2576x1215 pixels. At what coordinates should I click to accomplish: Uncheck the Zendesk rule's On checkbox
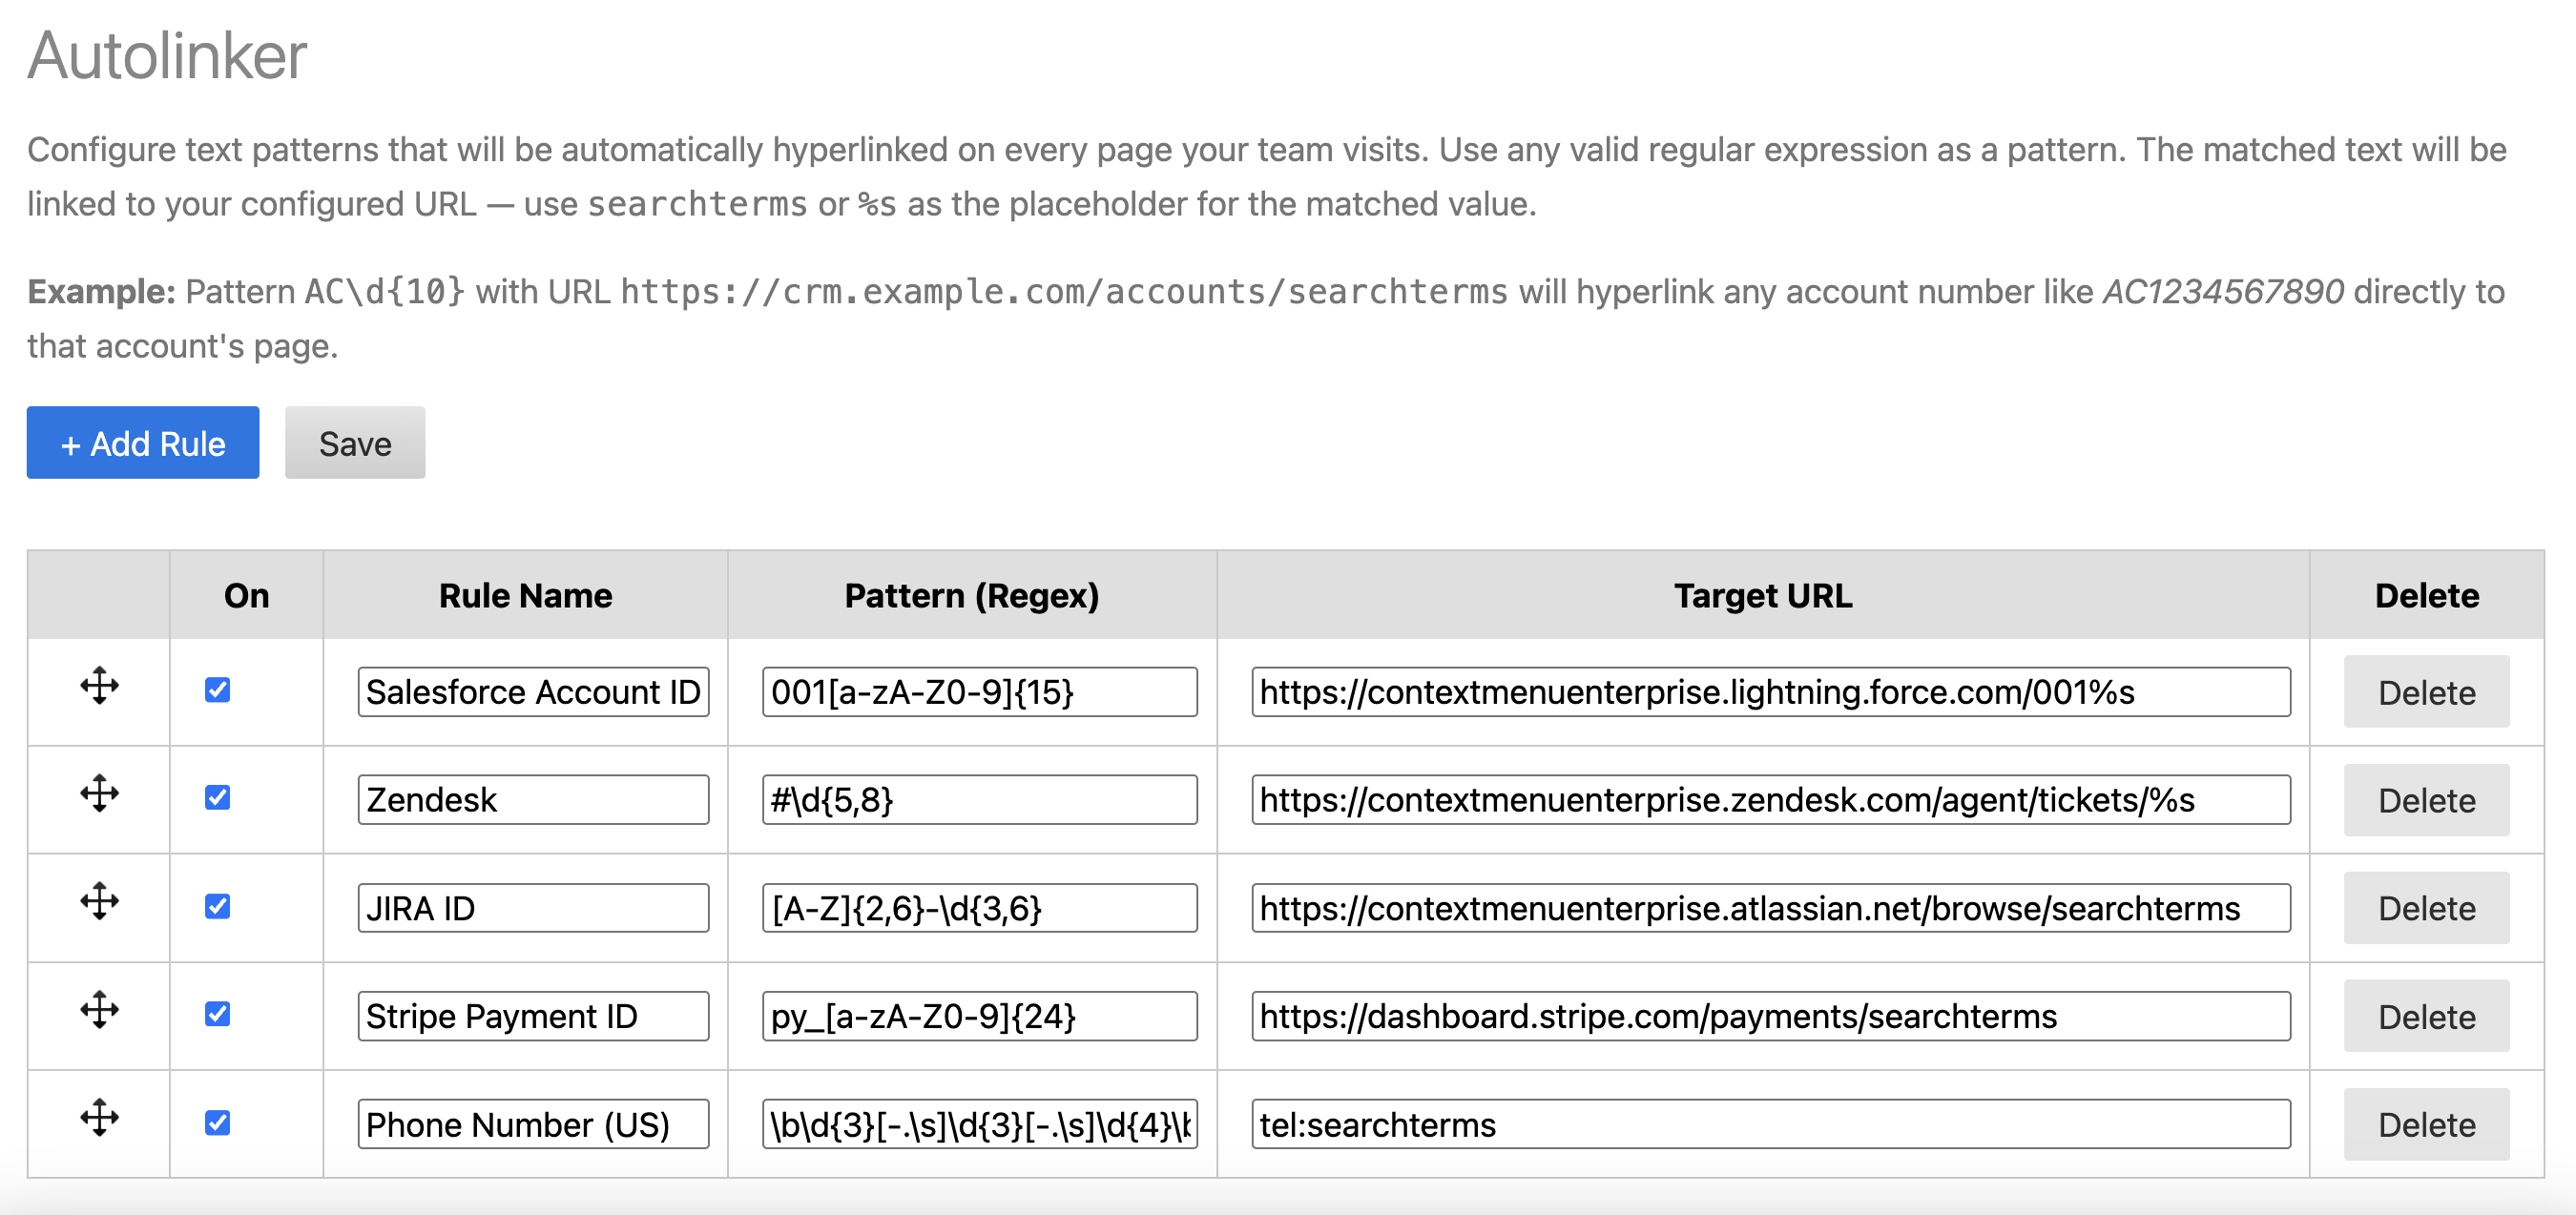coord(217,798)
